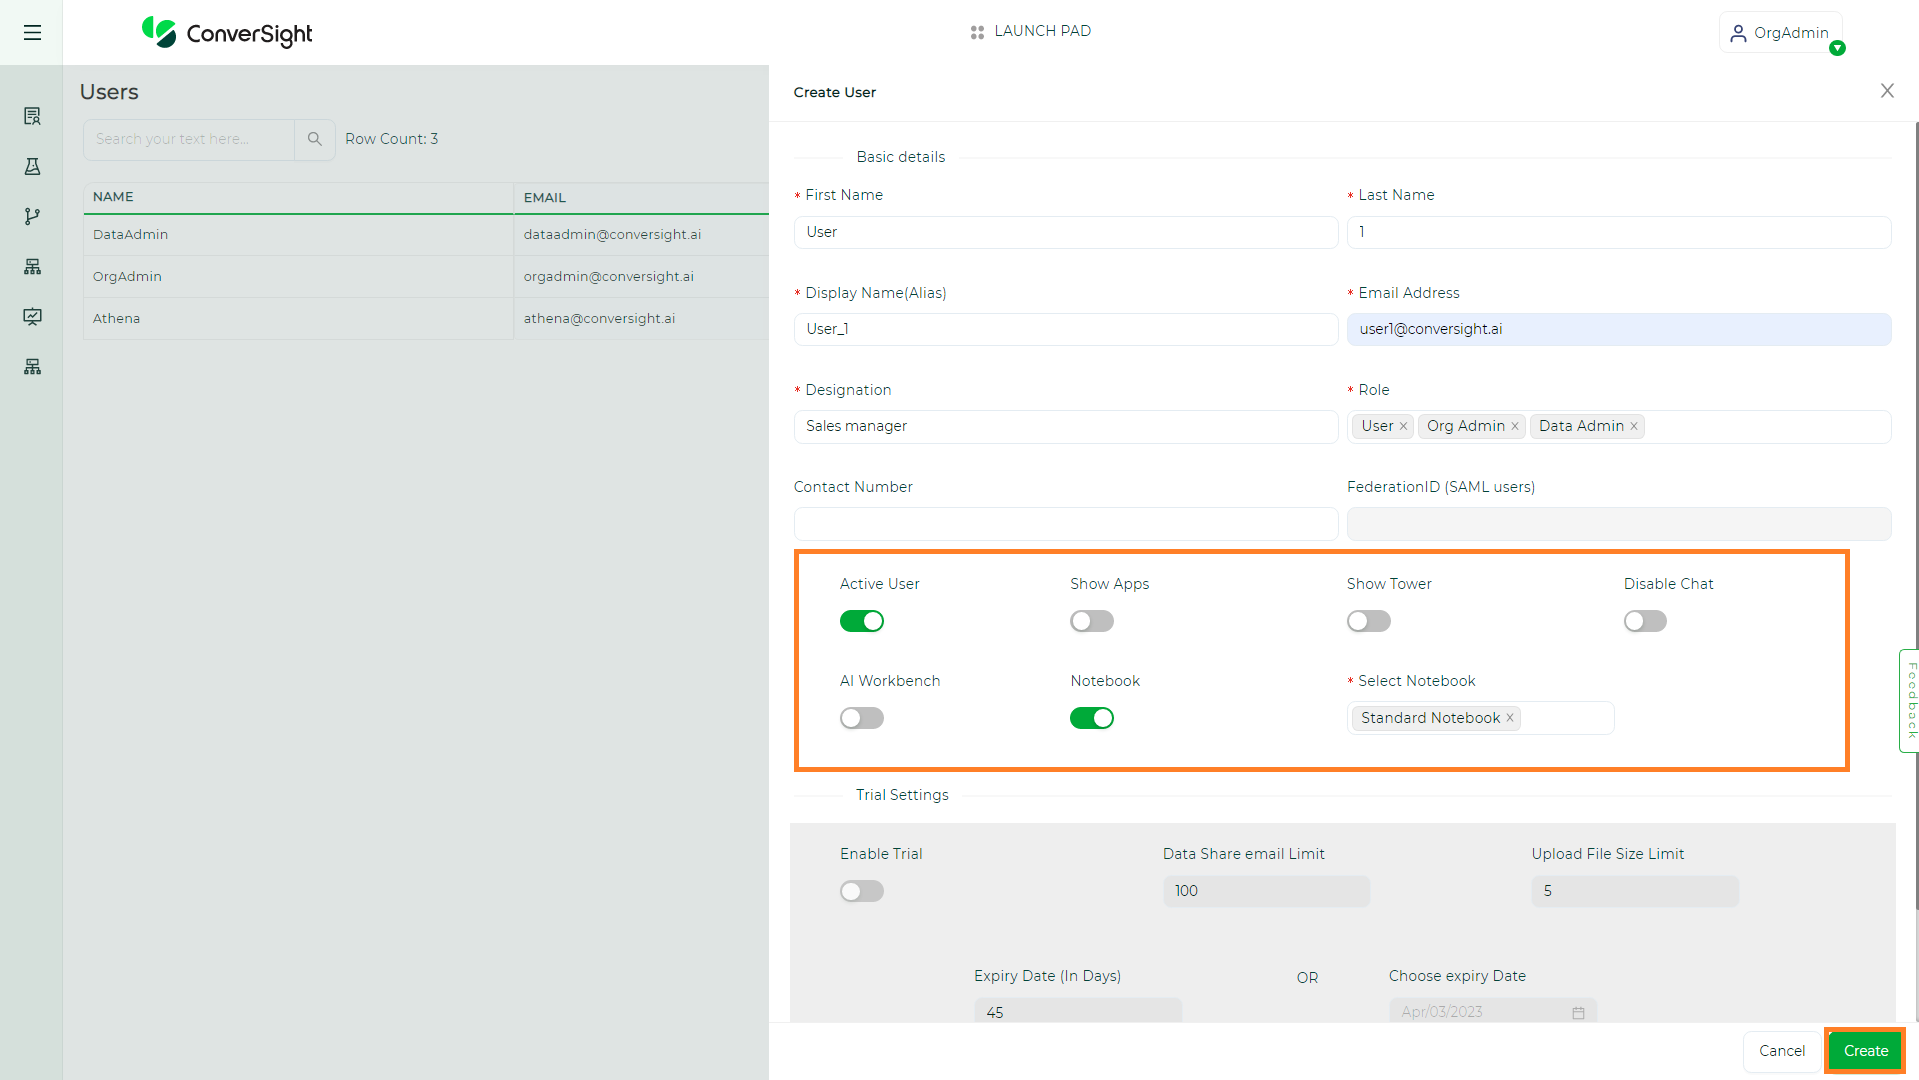Open the Role selection field
Image resolution: width=1919 pixels, height=1080 pixels.
[x=1750, y=427]
